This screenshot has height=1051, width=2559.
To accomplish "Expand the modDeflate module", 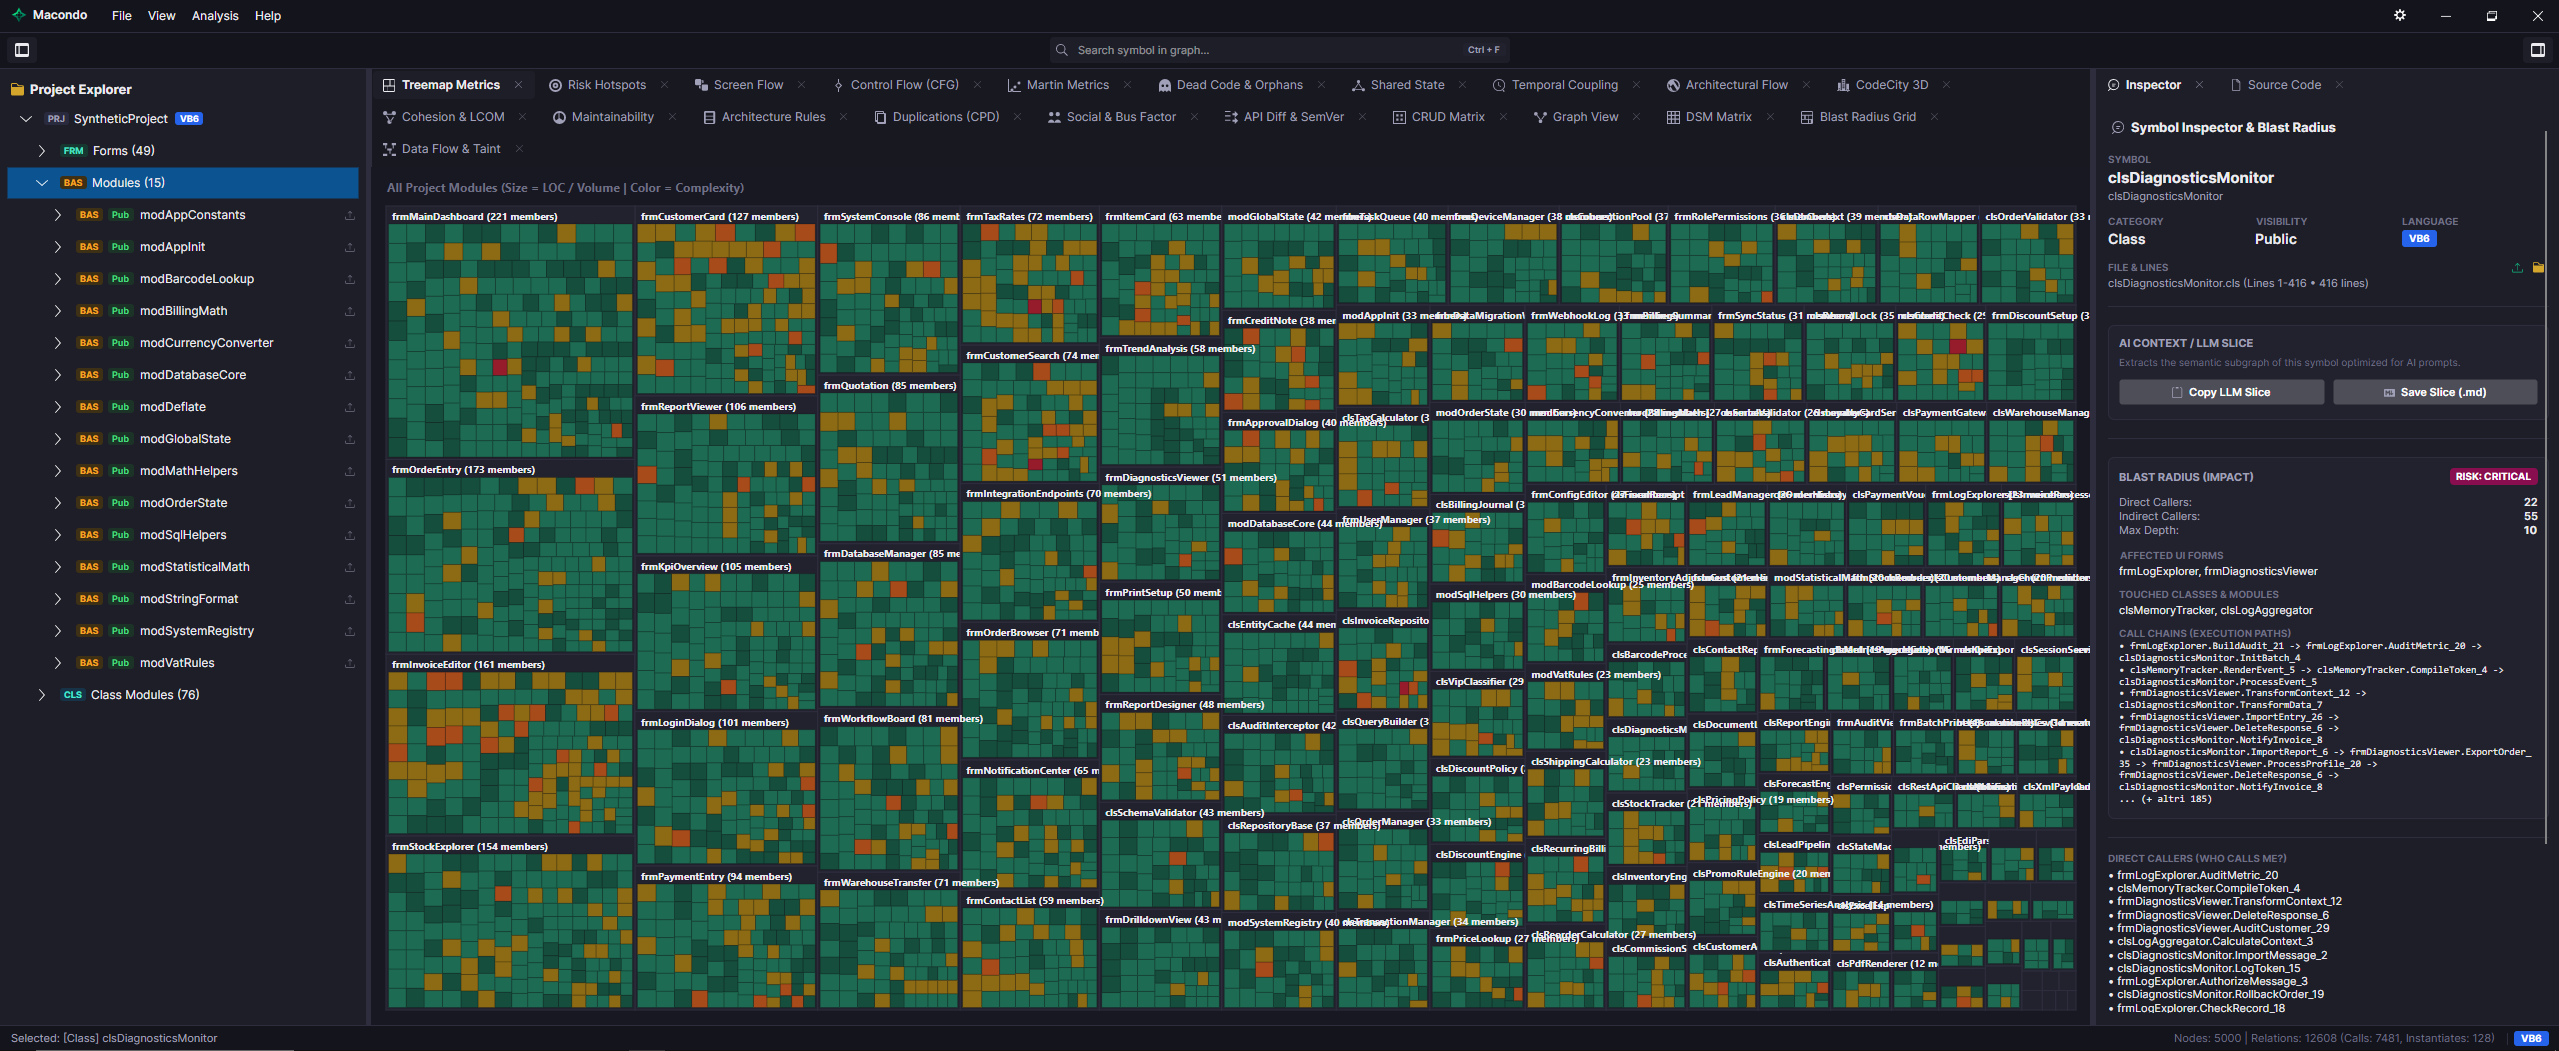I will click(58, 407).
